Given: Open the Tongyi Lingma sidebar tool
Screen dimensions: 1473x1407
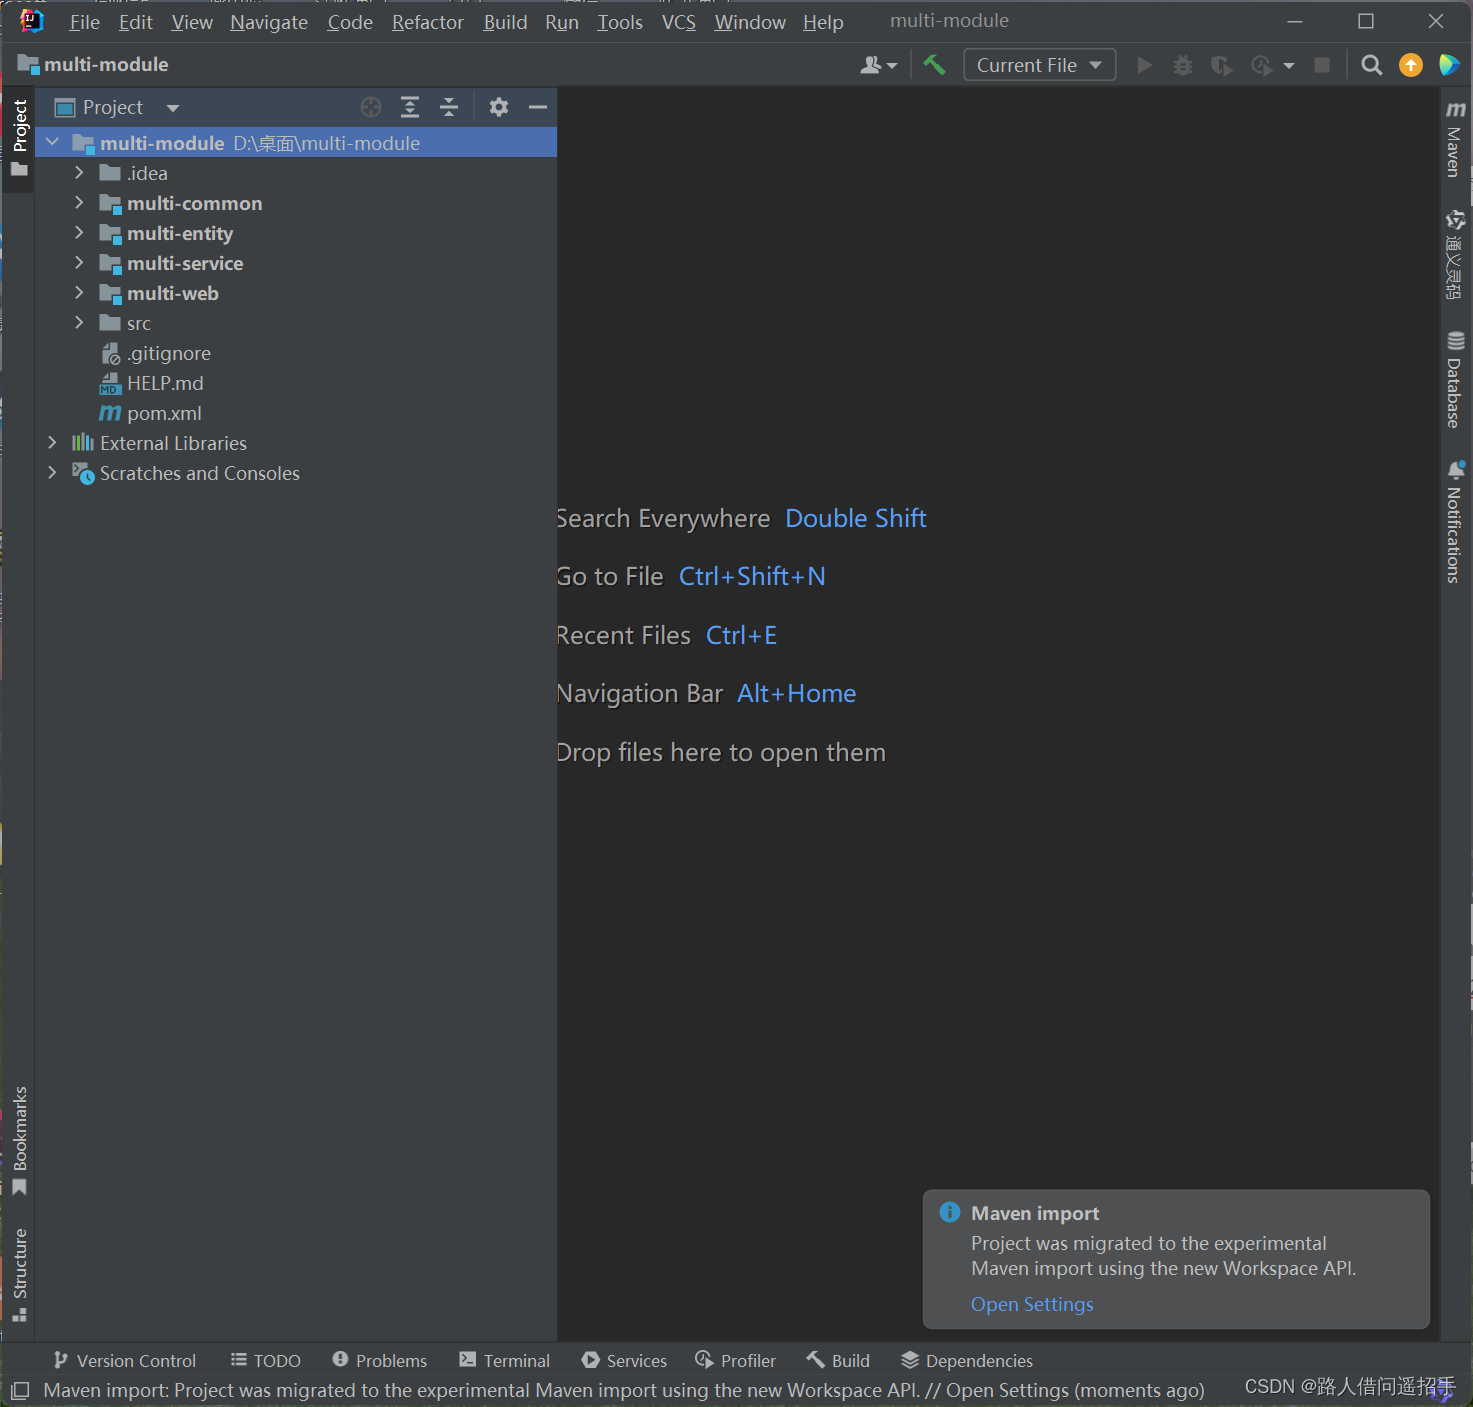Looking at the screenshot, I should click(1455, 254).
